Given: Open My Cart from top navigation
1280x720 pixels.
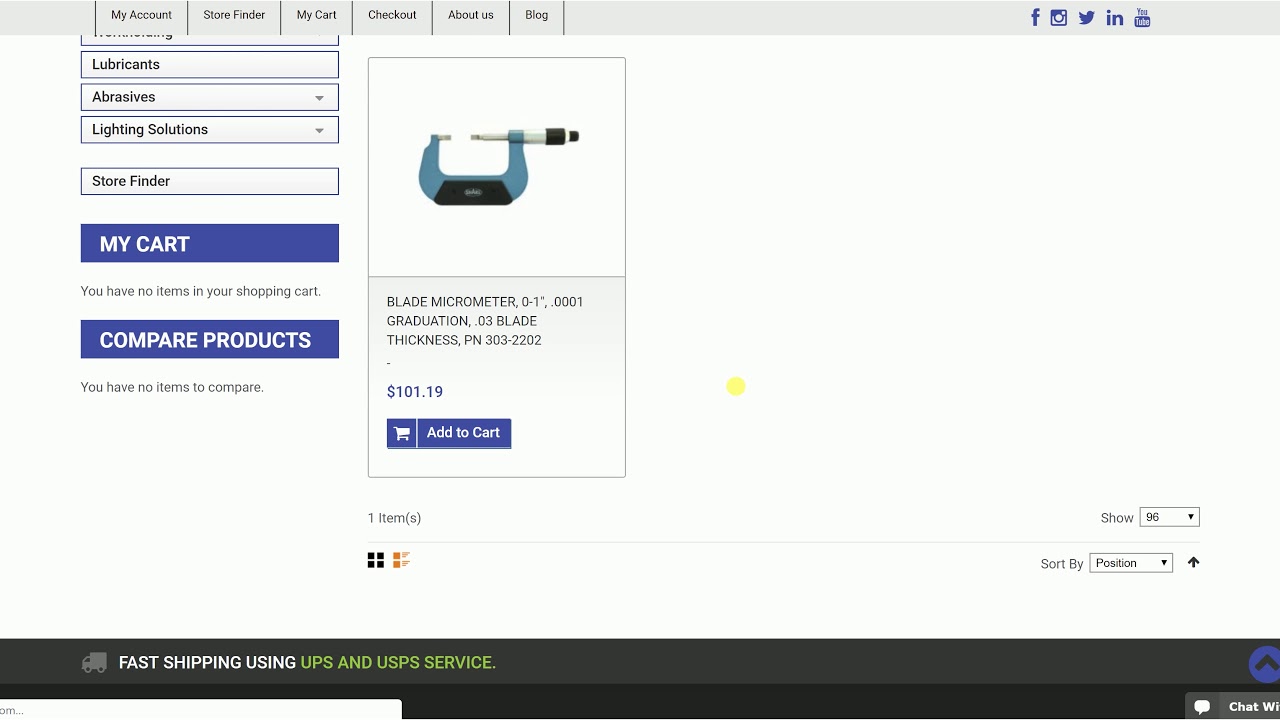Looking at the screenshot, I should coord(316,15).
